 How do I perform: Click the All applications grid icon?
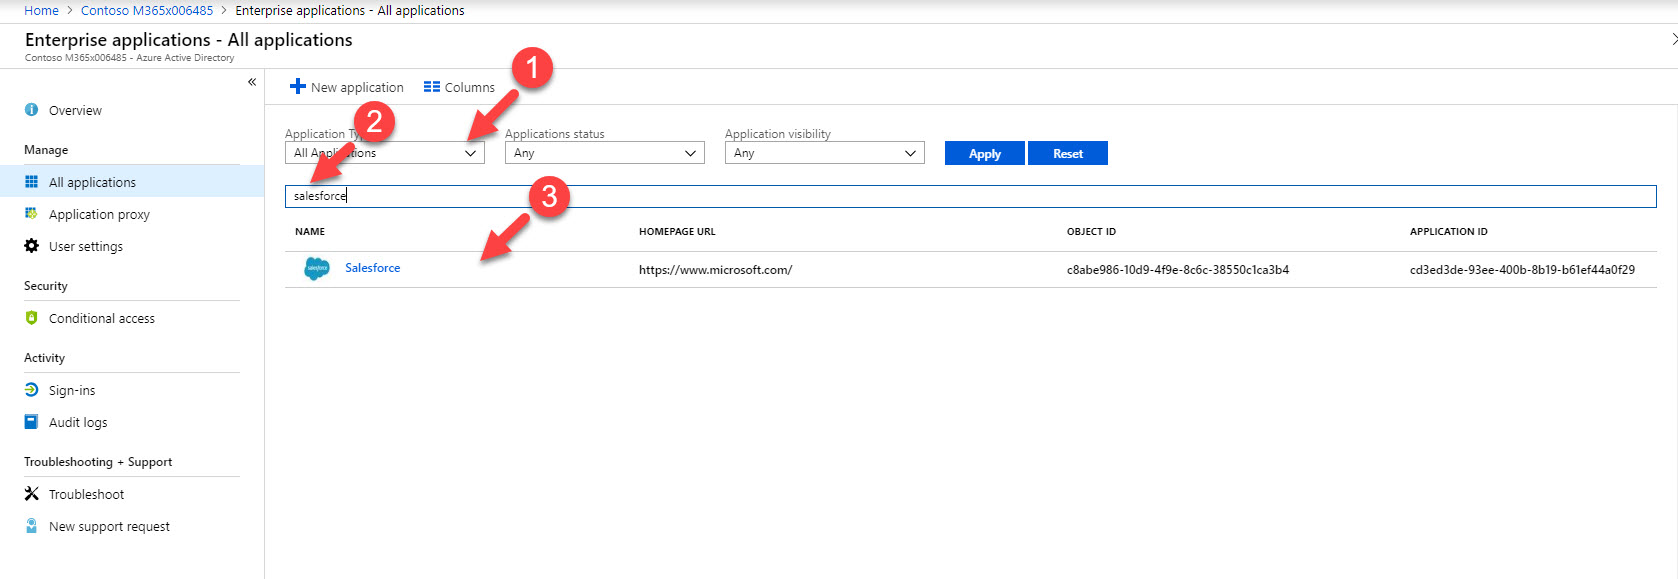tap(31, 182)
